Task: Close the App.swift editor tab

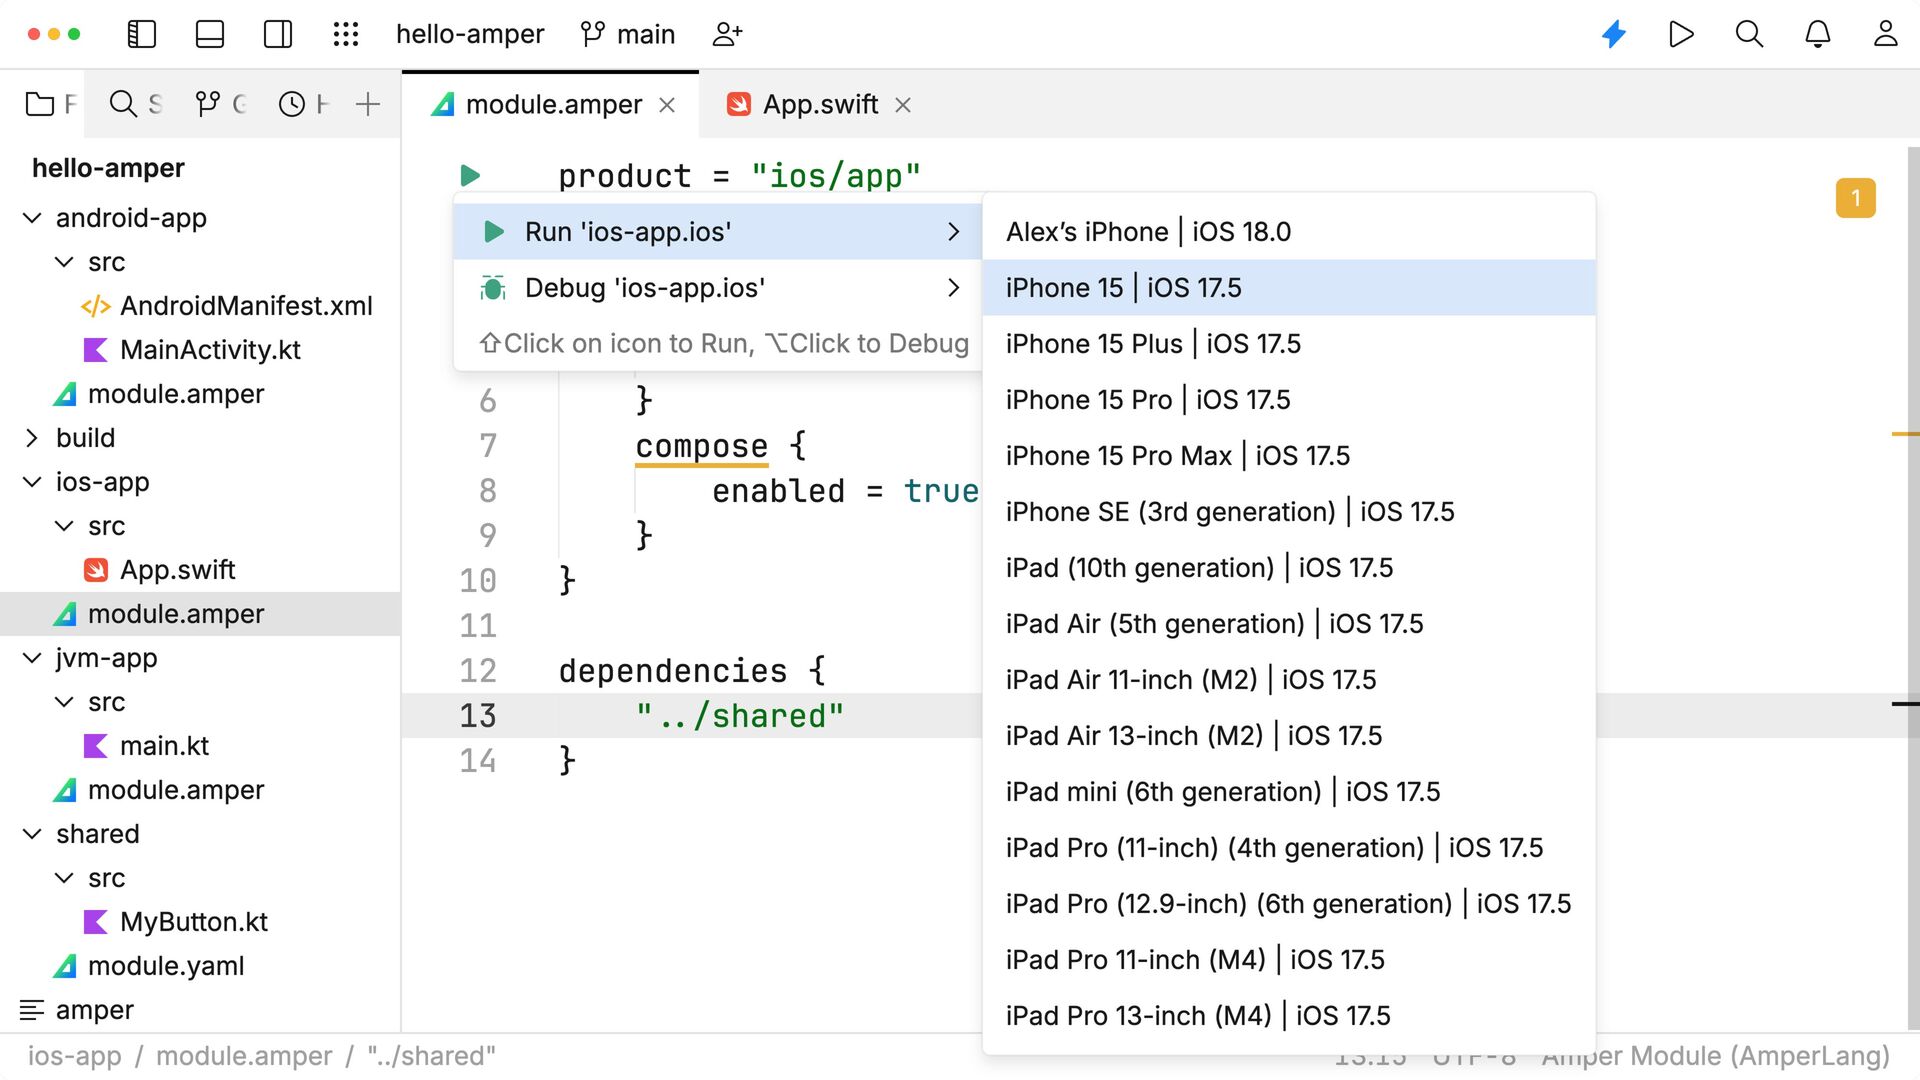Action: point(903,105)
